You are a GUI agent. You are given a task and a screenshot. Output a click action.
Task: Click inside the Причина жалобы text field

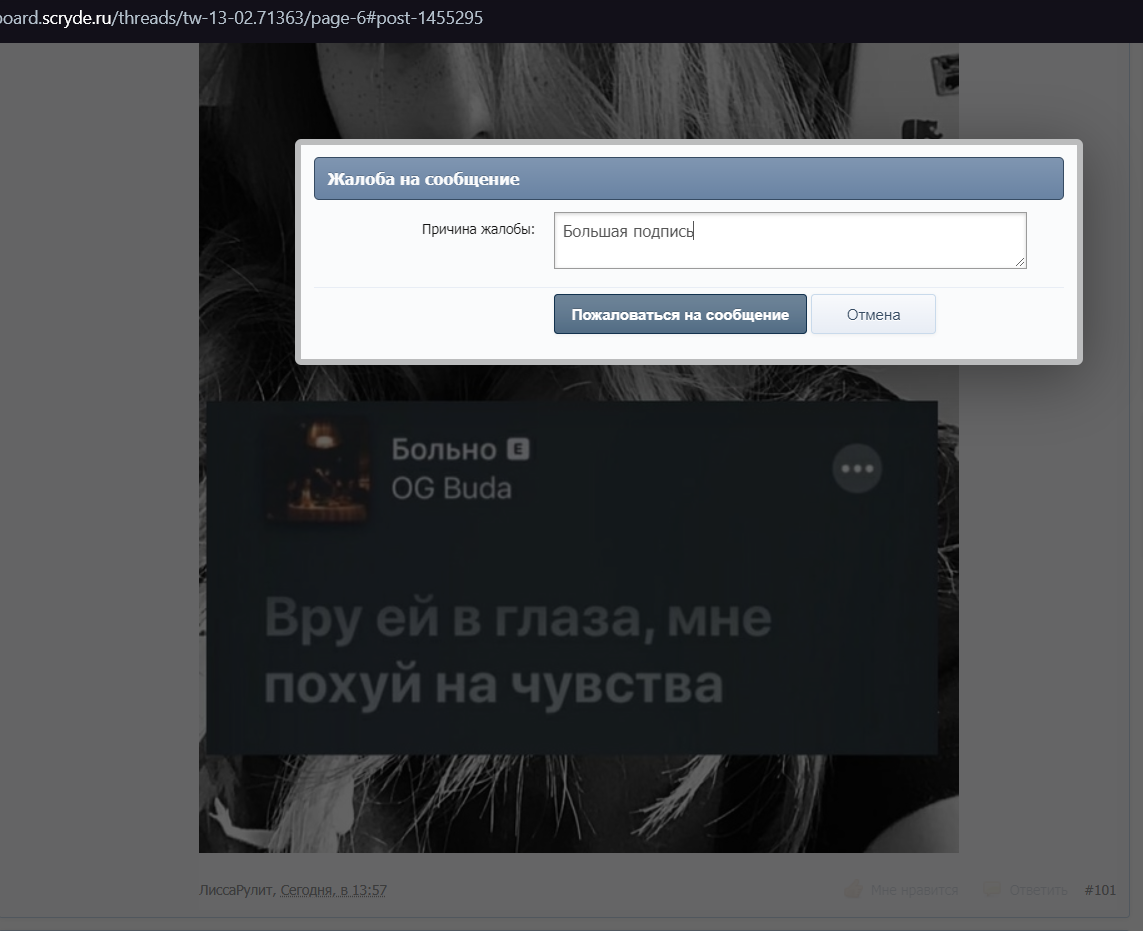tap(789, 240)
